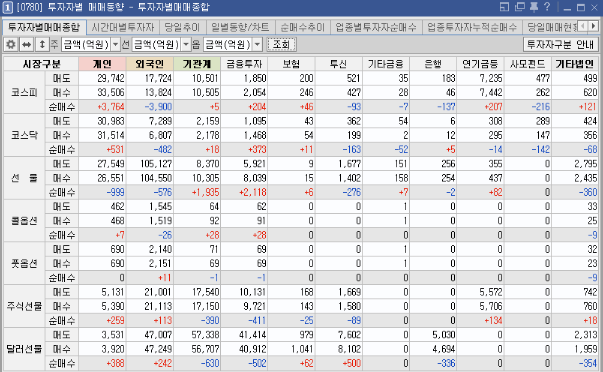Open the 투자자구분 안내 guide button
The image size is (603, 372).
(x=560, y=45)
